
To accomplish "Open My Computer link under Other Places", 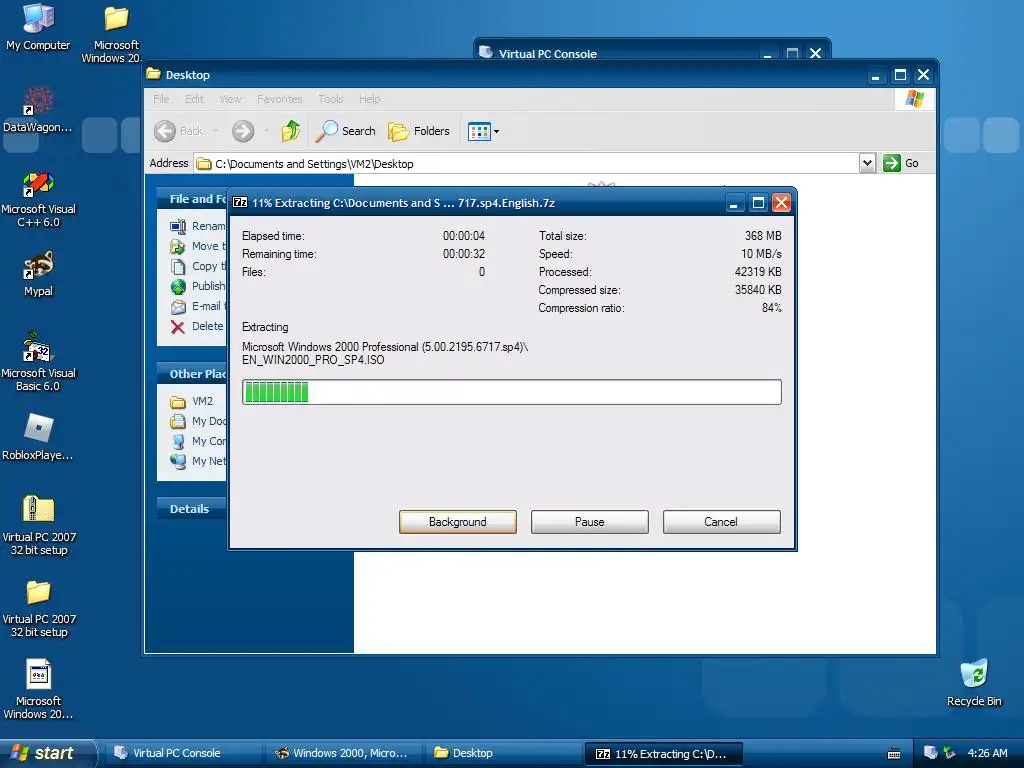I will pyautogui.click(x=198, y=441).
